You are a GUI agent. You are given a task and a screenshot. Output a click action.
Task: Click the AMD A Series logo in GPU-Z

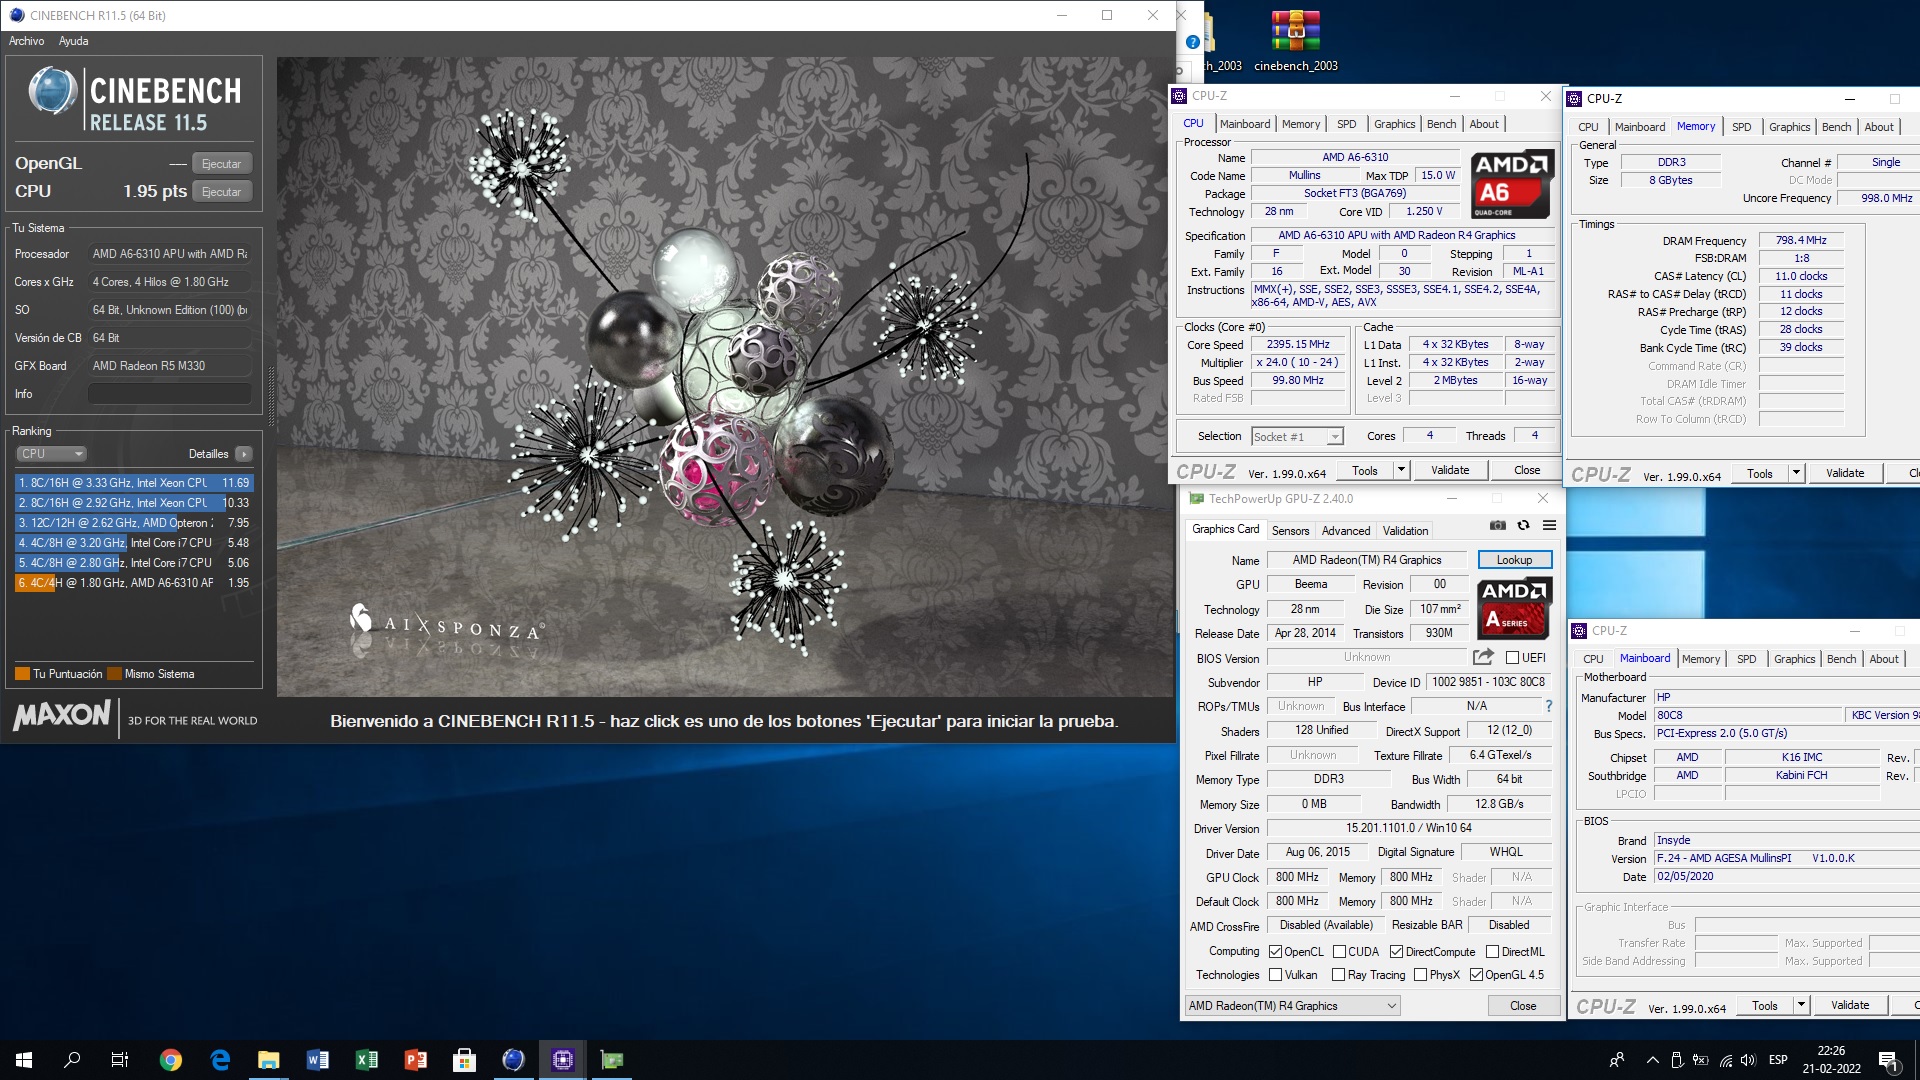[x=1515, y=607]
